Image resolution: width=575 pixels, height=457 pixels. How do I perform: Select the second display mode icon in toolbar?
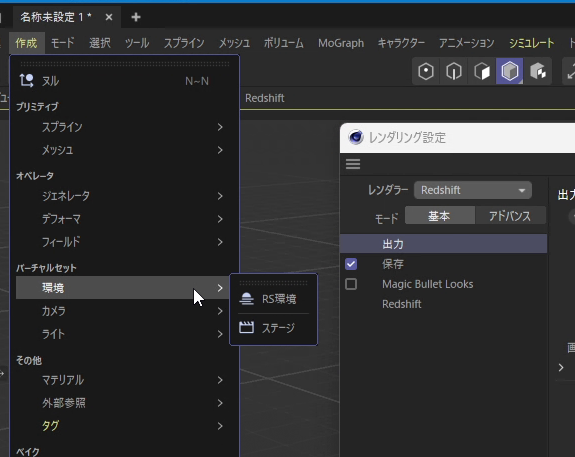(x=454, y=71)
